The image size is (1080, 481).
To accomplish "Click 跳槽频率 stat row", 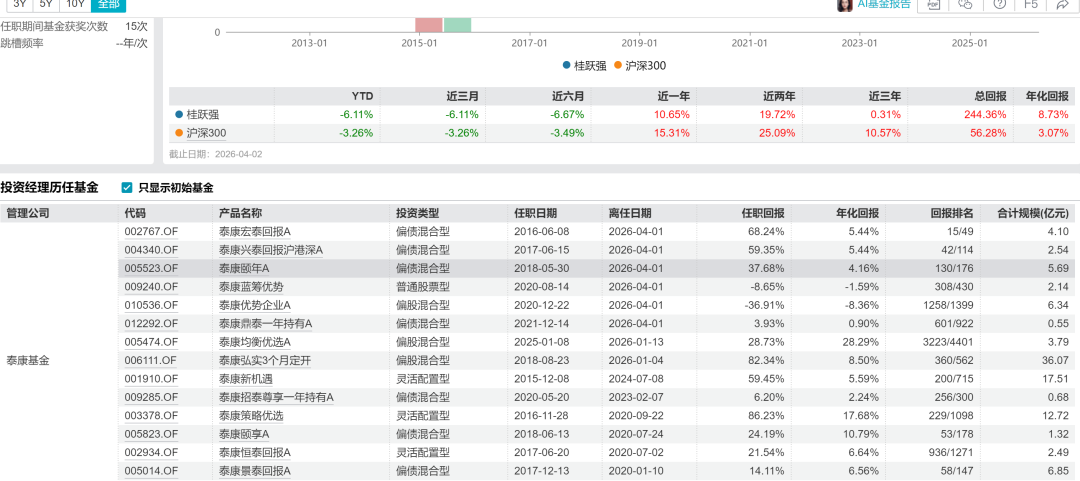I will click(74, 43).
